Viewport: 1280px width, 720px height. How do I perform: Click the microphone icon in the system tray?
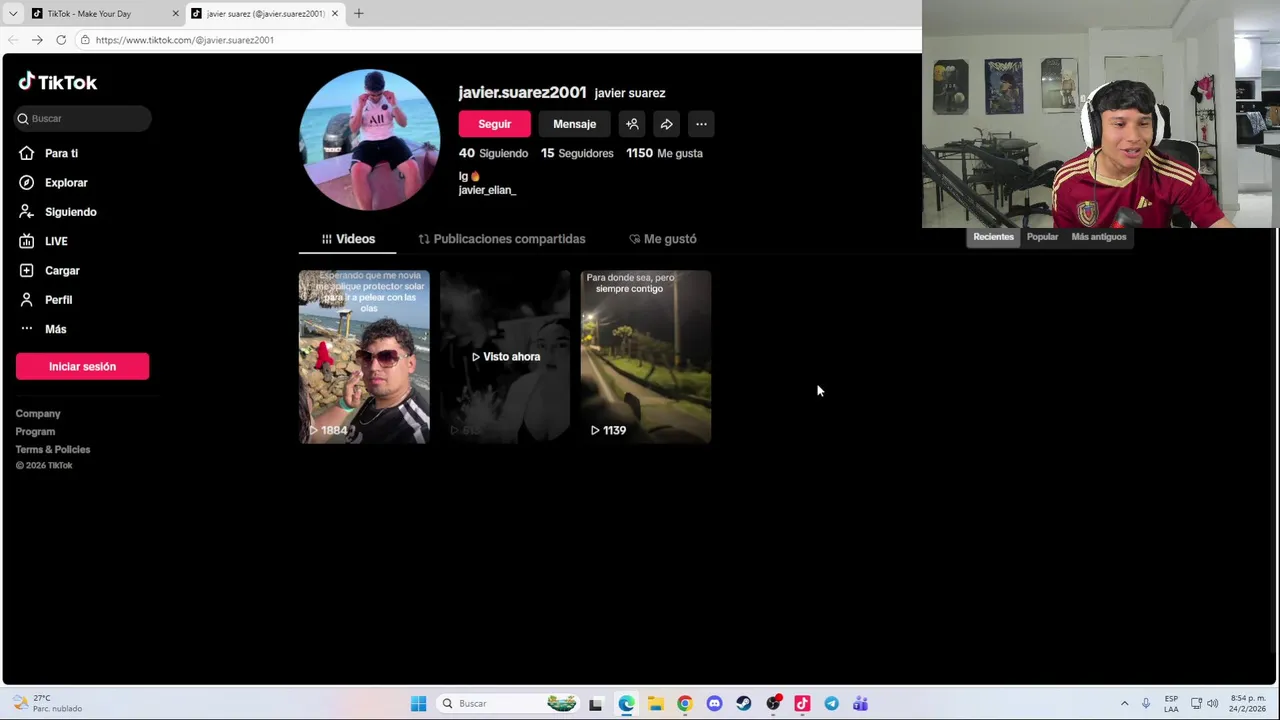[x=1146, y=704]
